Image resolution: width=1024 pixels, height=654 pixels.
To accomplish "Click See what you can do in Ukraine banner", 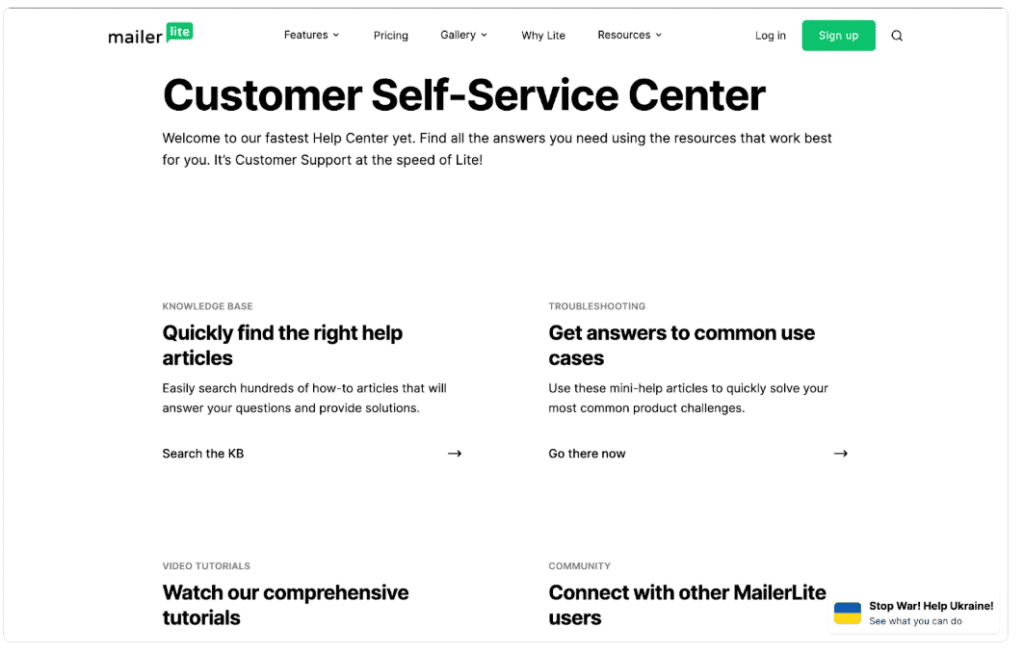I will (x=916, y=620).
